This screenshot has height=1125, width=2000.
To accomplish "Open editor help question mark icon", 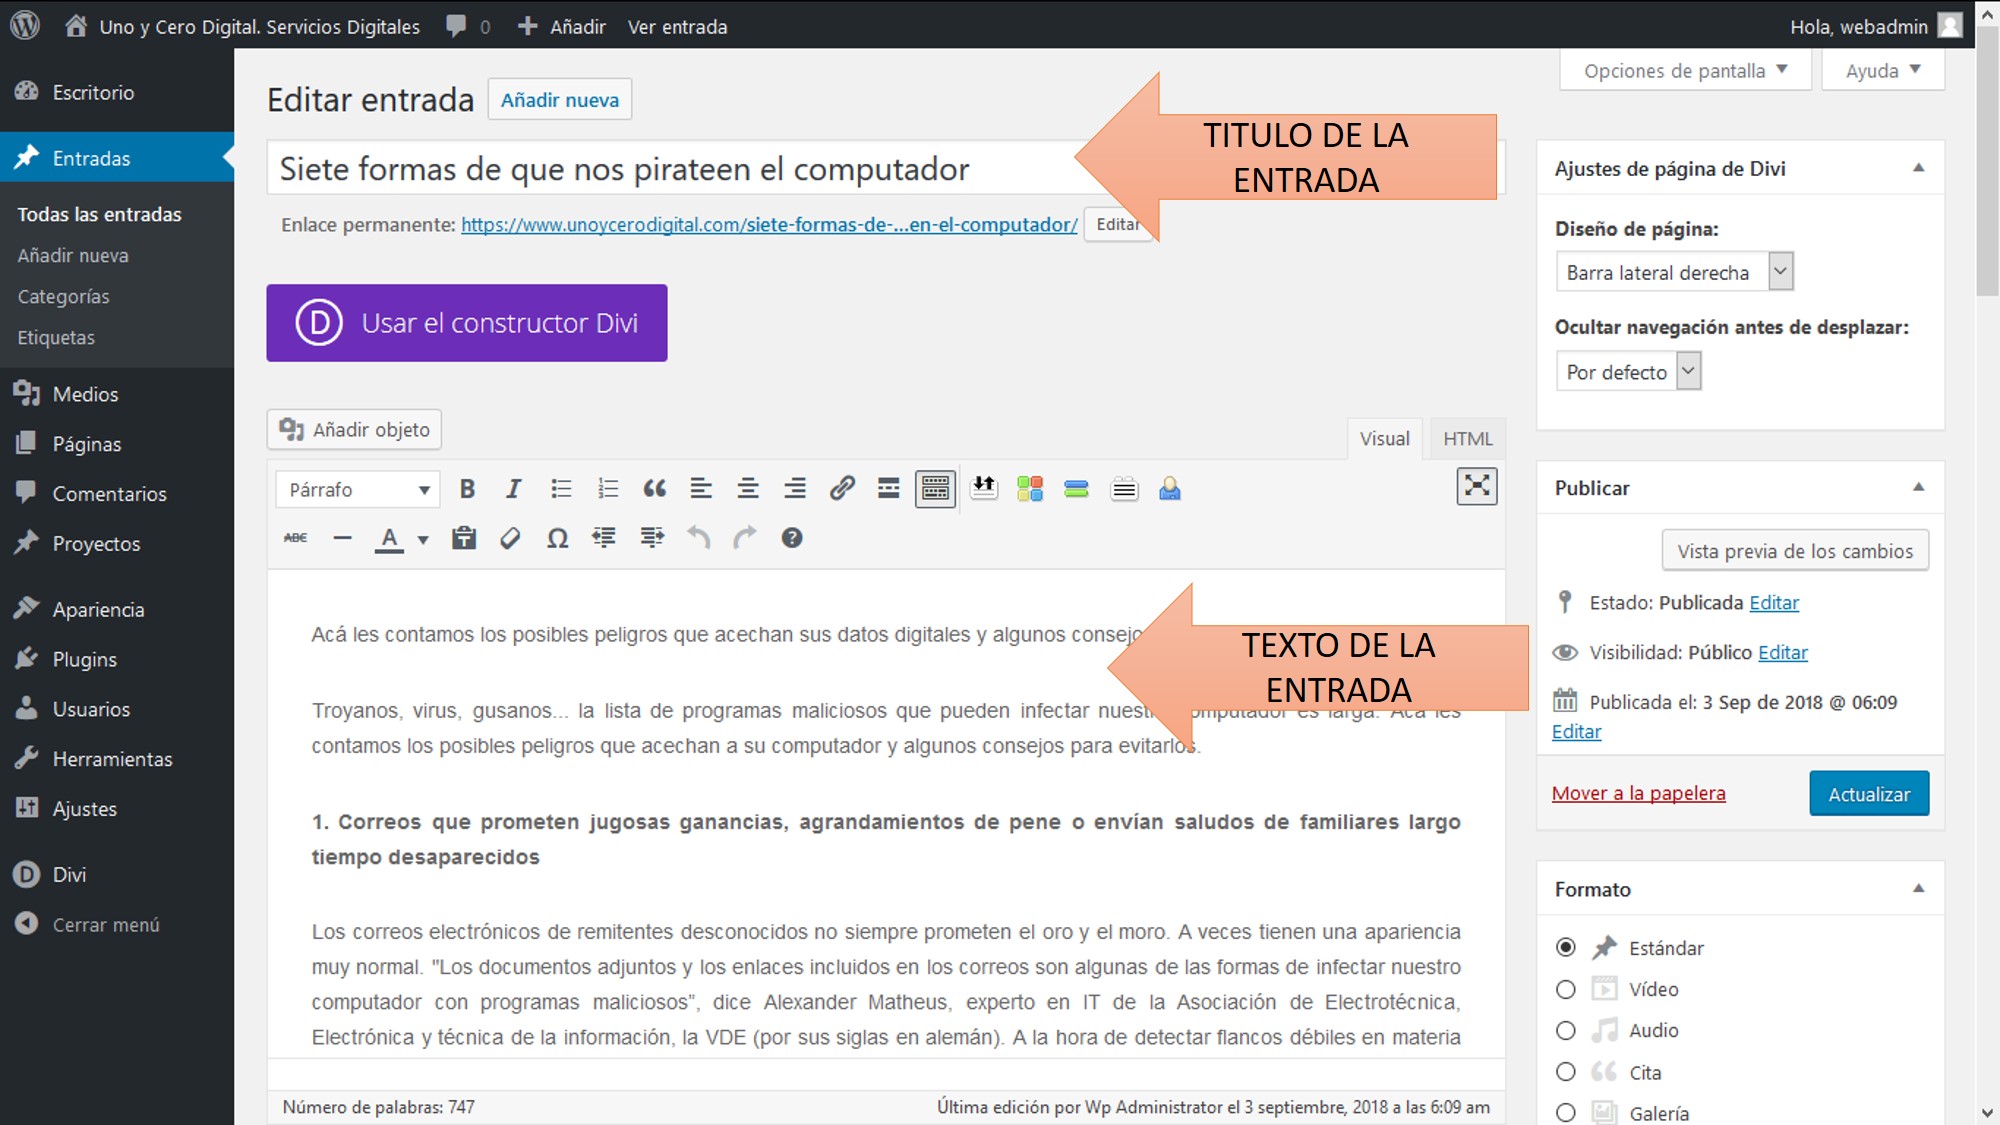I will click(791, 538).
